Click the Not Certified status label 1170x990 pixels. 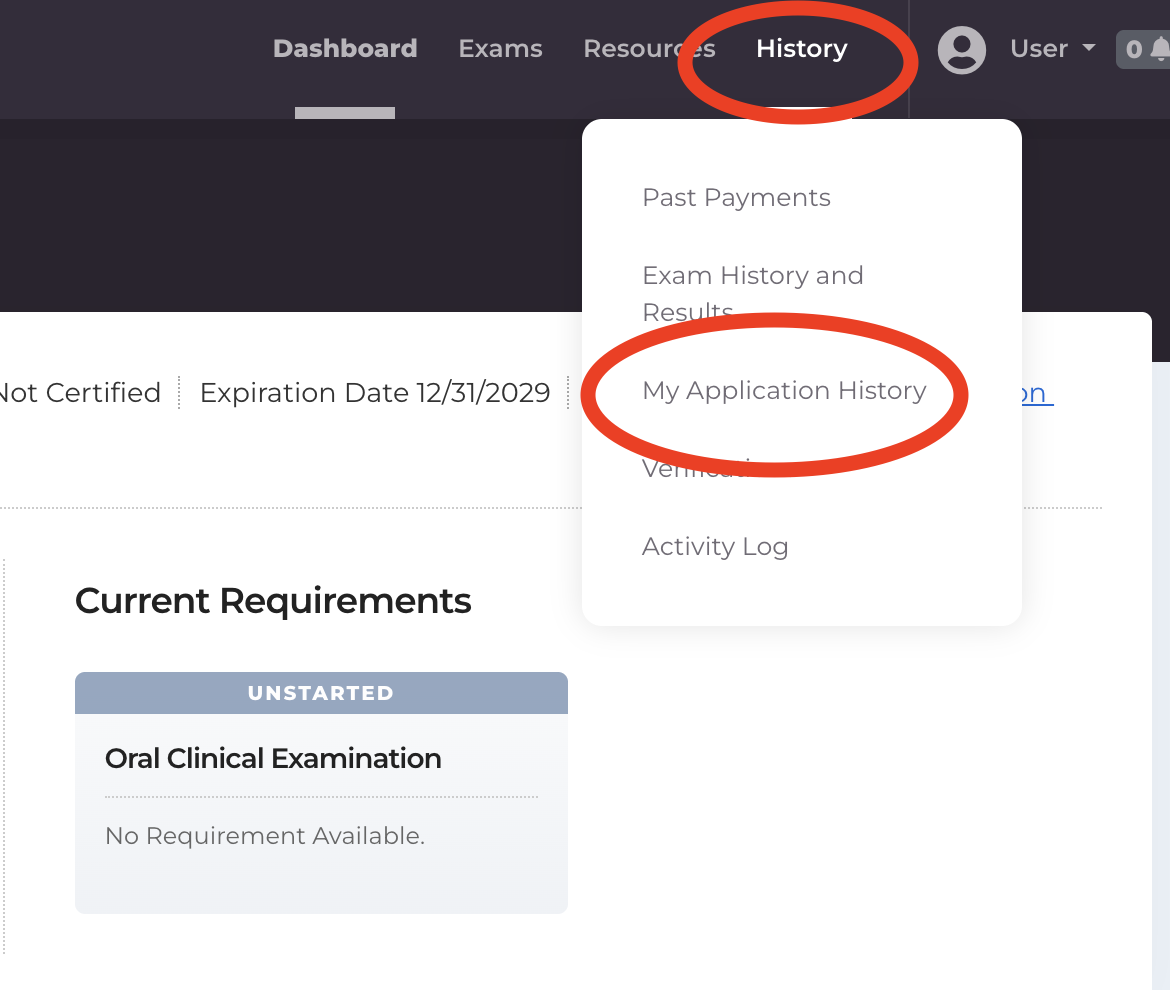tap(80, 392)
